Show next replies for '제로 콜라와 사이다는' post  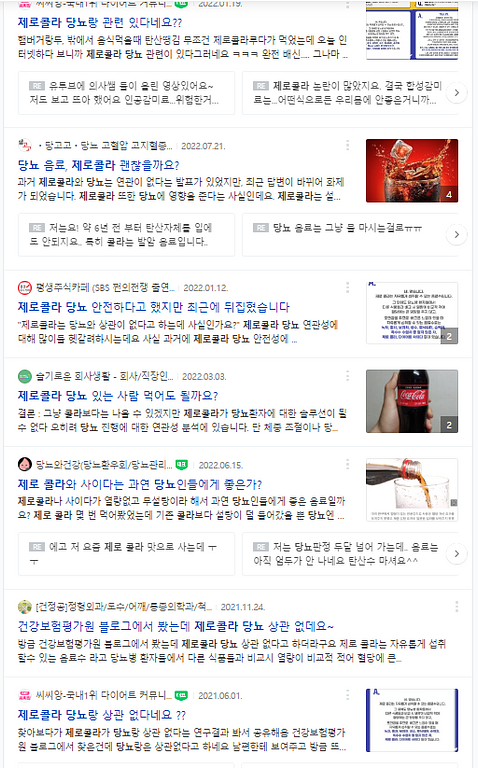point(456,553)
